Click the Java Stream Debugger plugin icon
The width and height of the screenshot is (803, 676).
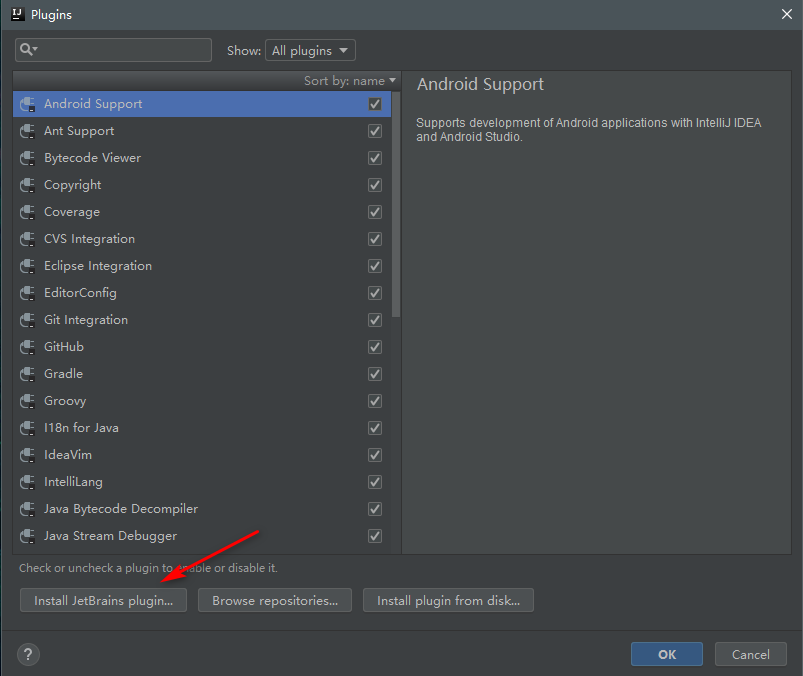[x=28, y=536]
